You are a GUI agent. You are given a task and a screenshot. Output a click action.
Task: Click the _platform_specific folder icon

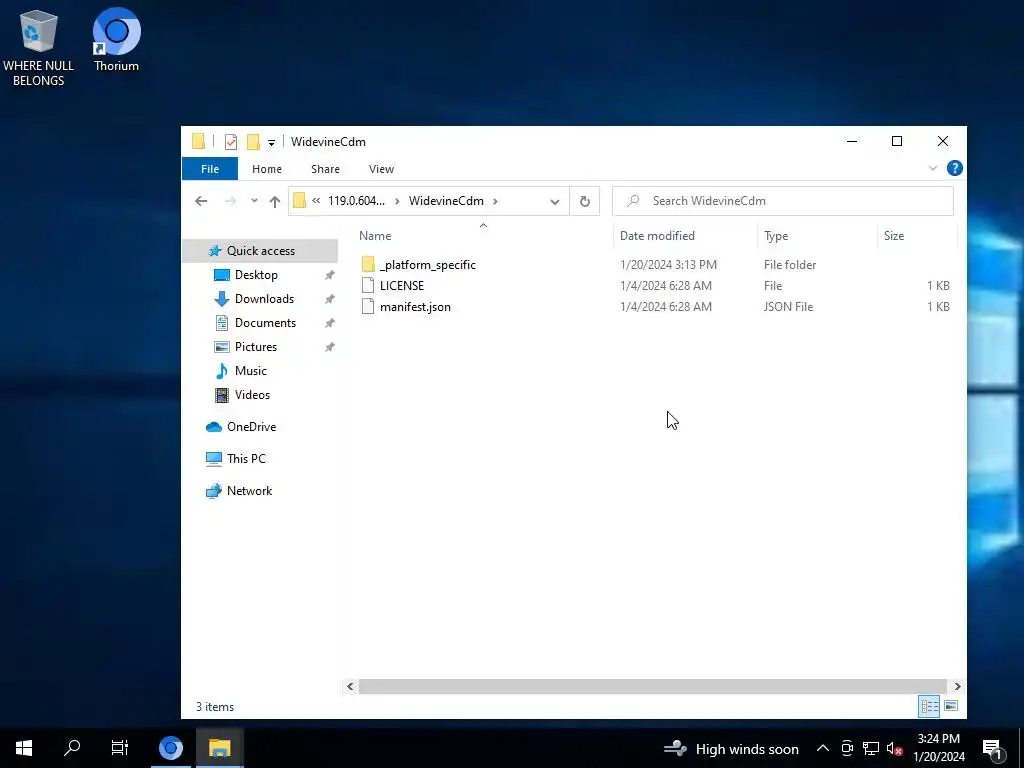point(368,264)
